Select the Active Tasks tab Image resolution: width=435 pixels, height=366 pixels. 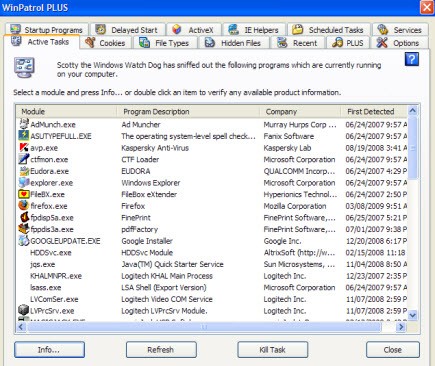42,42
